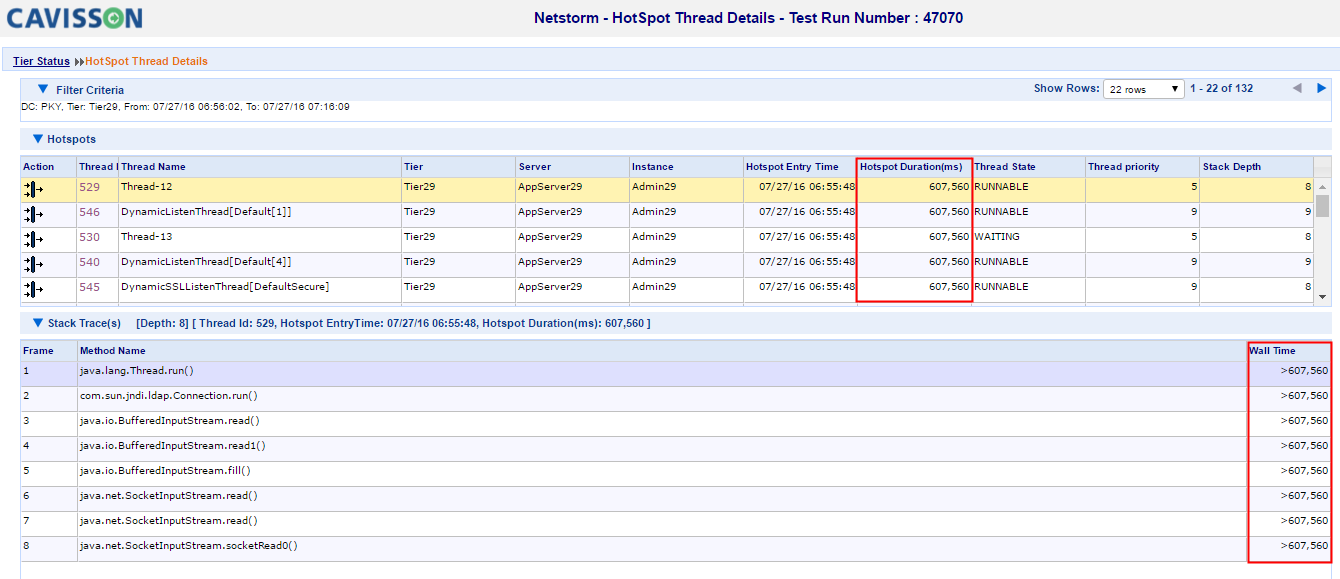Select java.io.BufferedInputStream.read1() frame
Screen dimensions: 1340x579
point(173,446)
